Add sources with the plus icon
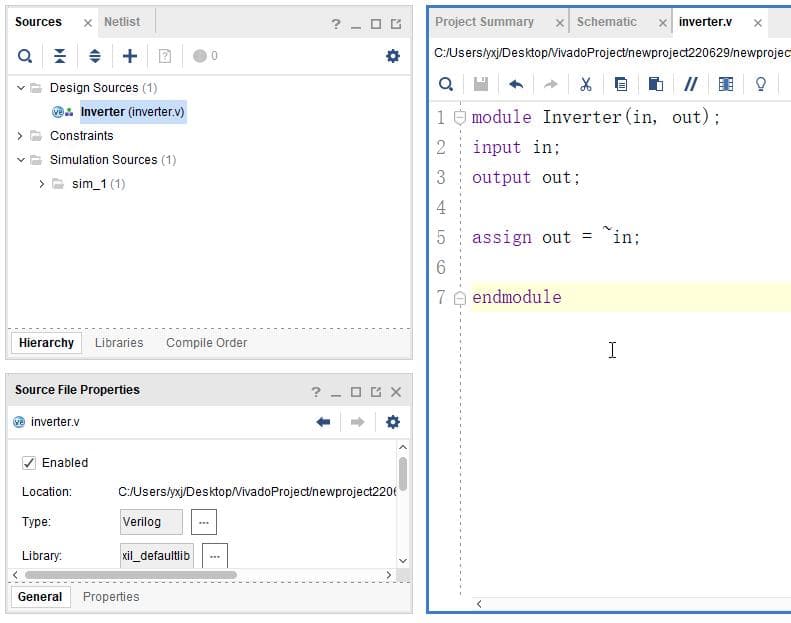The height and width of the screenshot is (623, 791). (x=130, y=56)
